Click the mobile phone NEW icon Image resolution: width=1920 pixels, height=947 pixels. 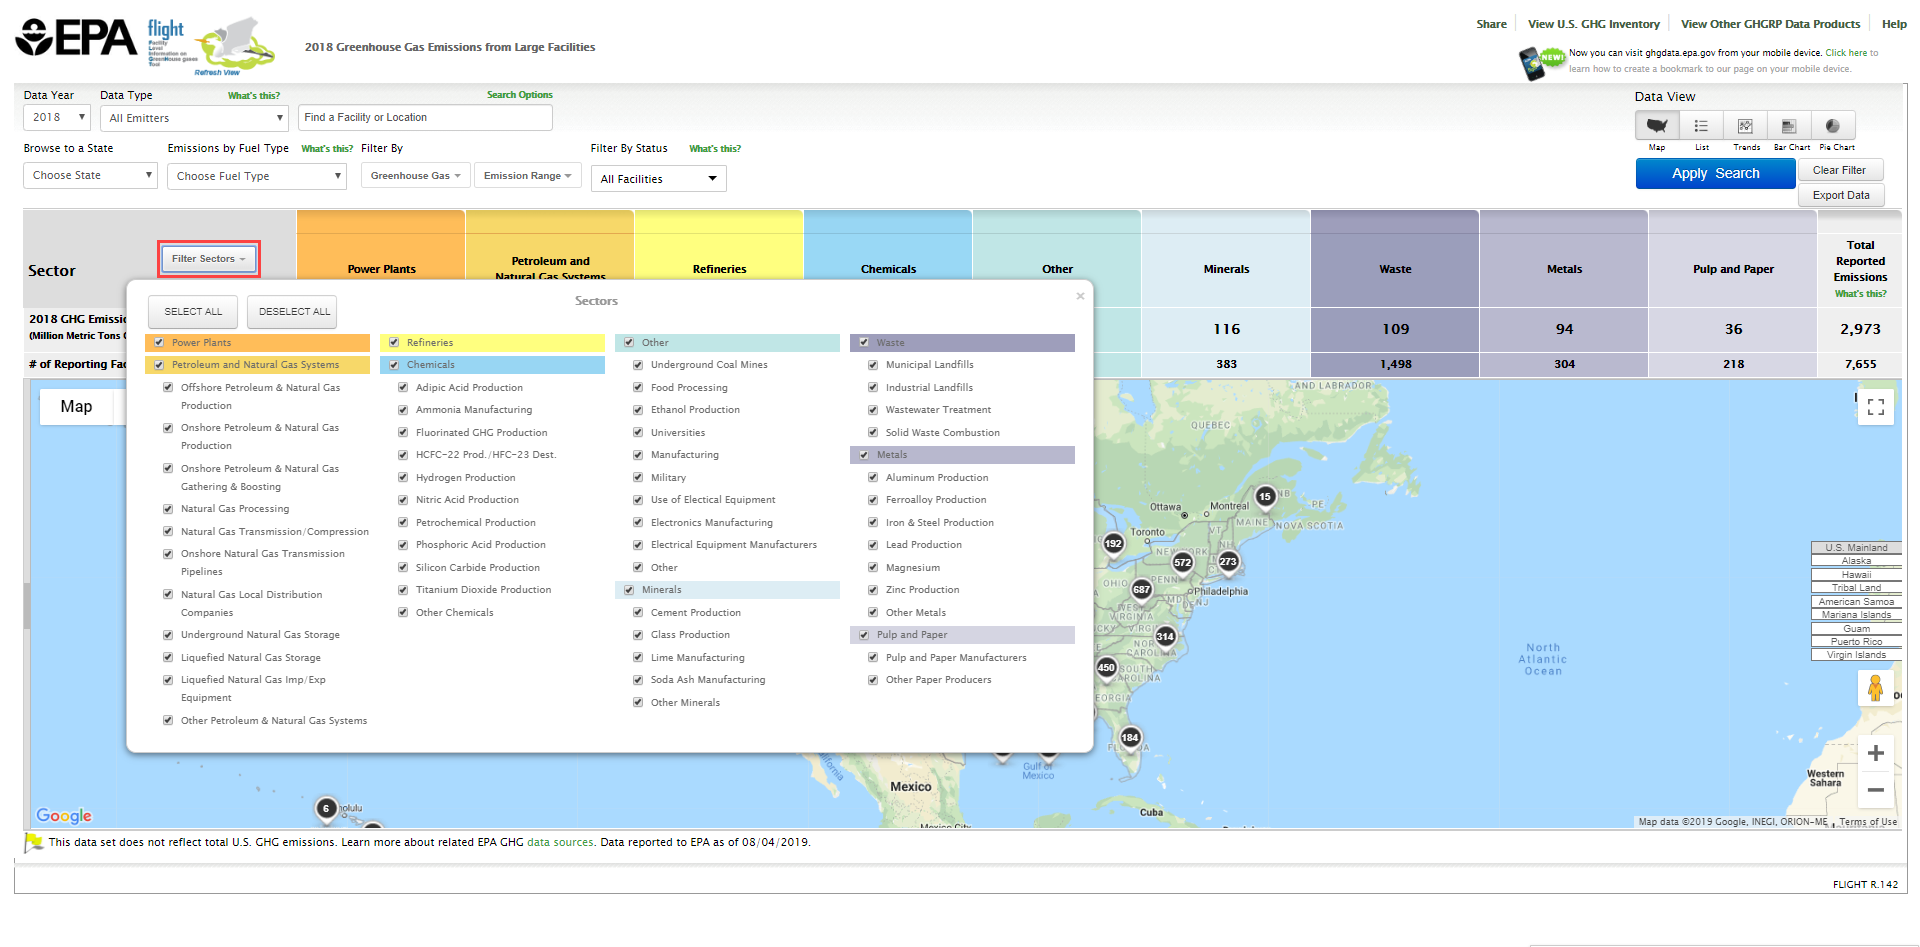click(x=1541, y=62)
